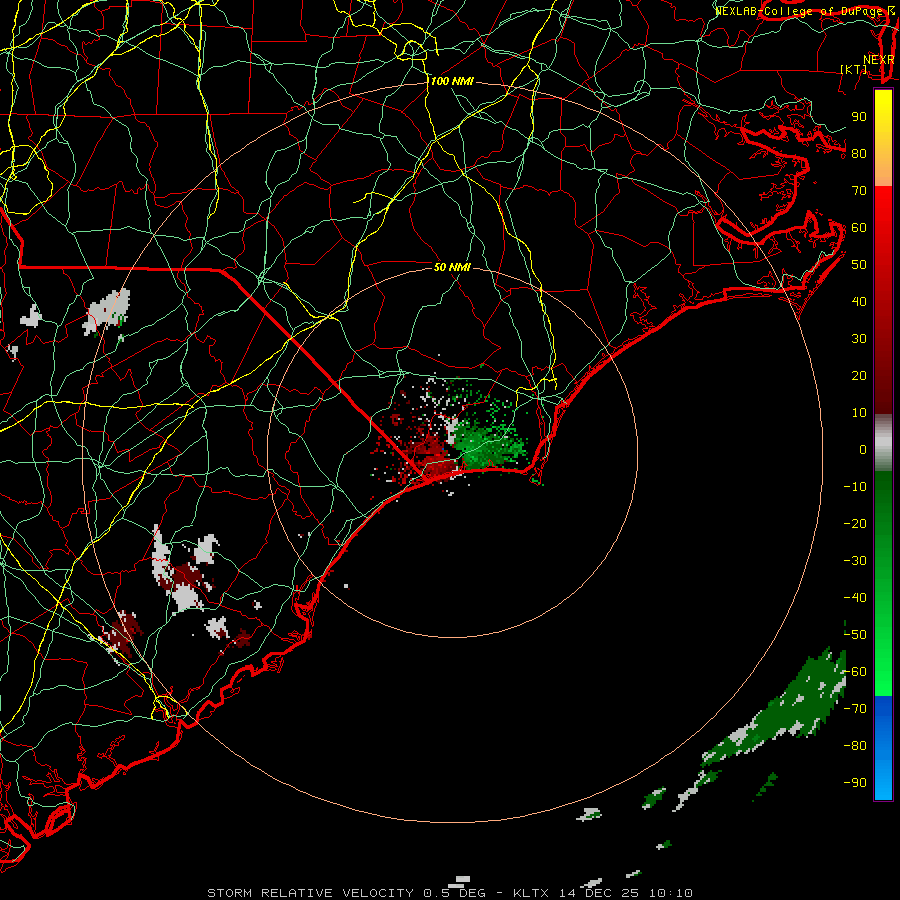Click the '50' value on the scale
Viewport: 900px width, 900px height.
click(859, 265)
